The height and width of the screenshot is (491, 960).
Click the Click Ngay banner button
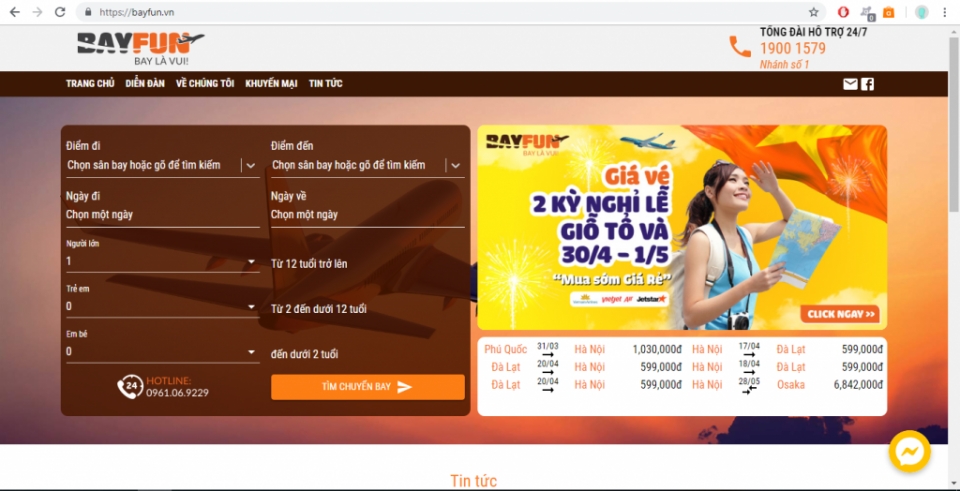point(840,314)
